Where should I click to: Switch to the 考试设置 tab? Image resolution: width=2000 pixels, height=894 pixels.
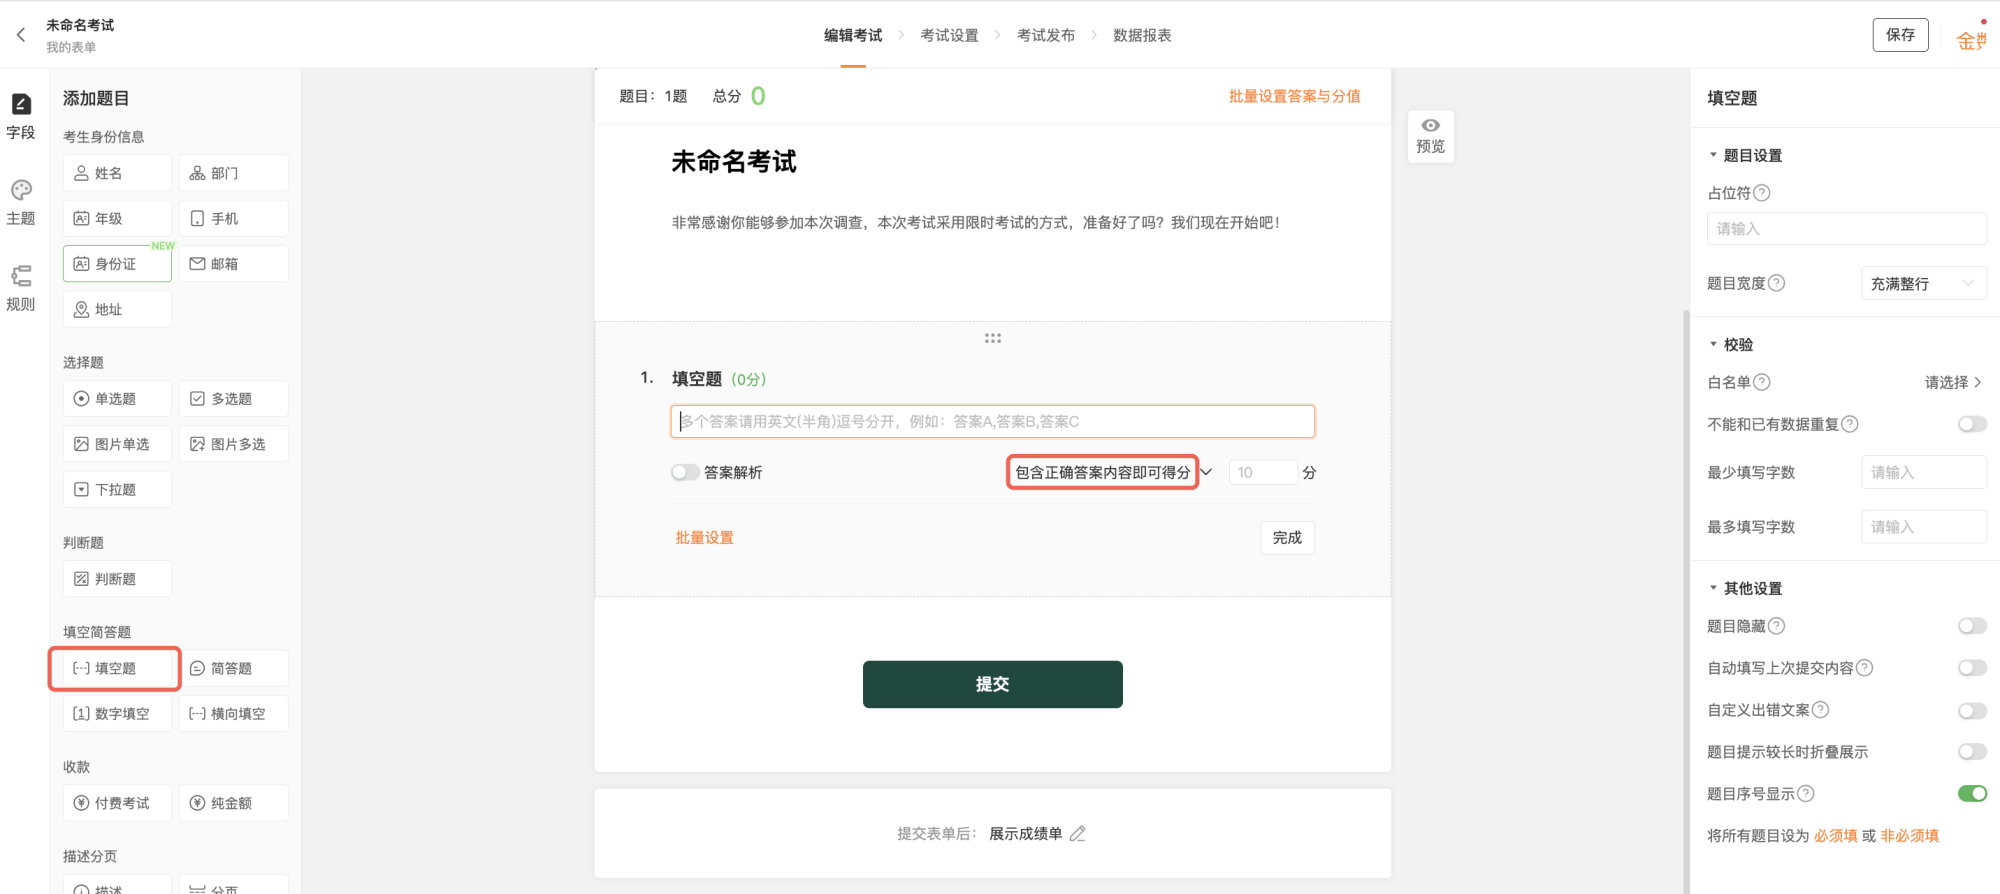[x=949, y=35]
